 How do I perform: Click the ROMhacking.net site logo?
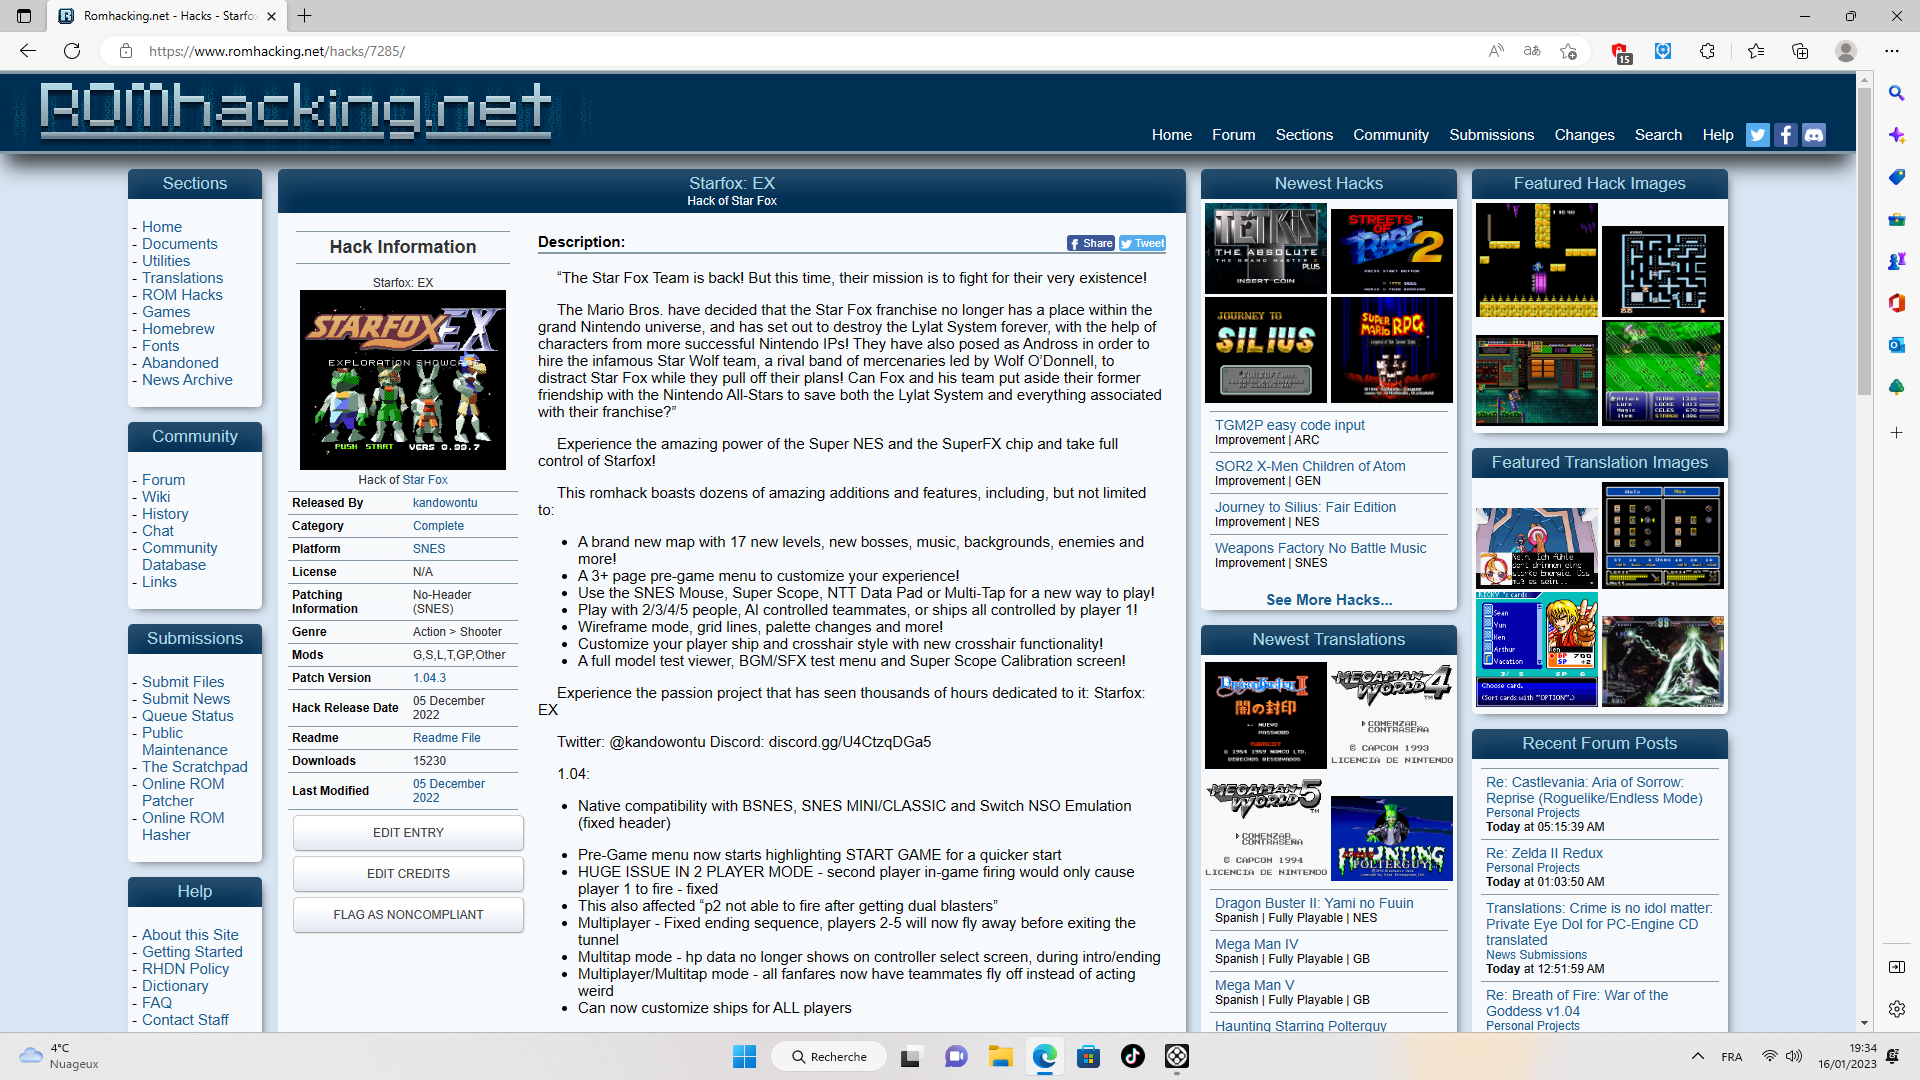pyautogui.click(x=296, y=110)
